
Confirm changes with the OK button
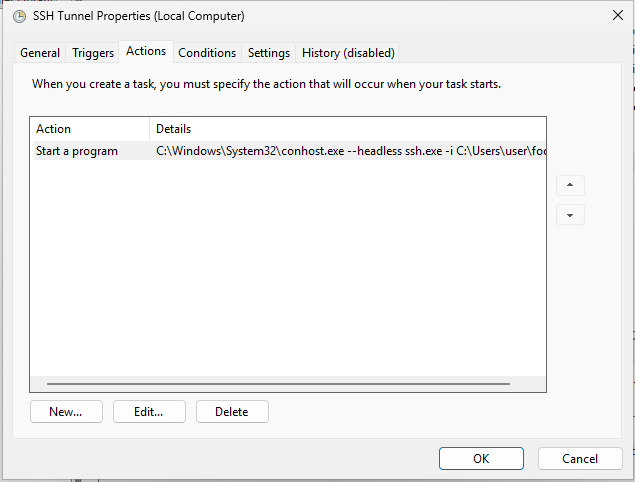tap(481, 458)
